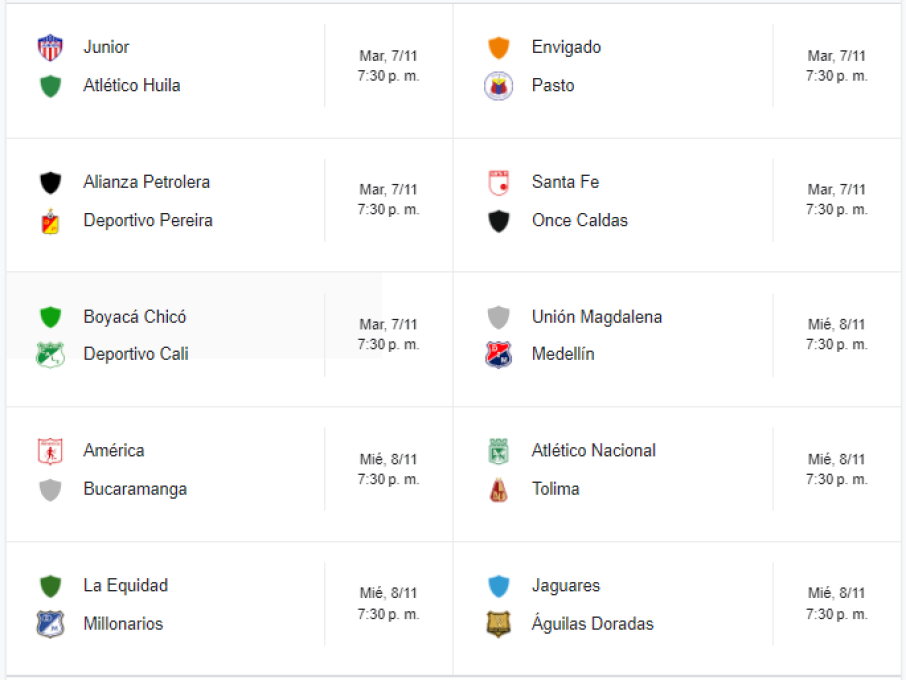This screenshot has height=680, width=906.
Task: Click the Deportivo Pereira crest icon
Action: pyautogui.click(x=50, y=221)
